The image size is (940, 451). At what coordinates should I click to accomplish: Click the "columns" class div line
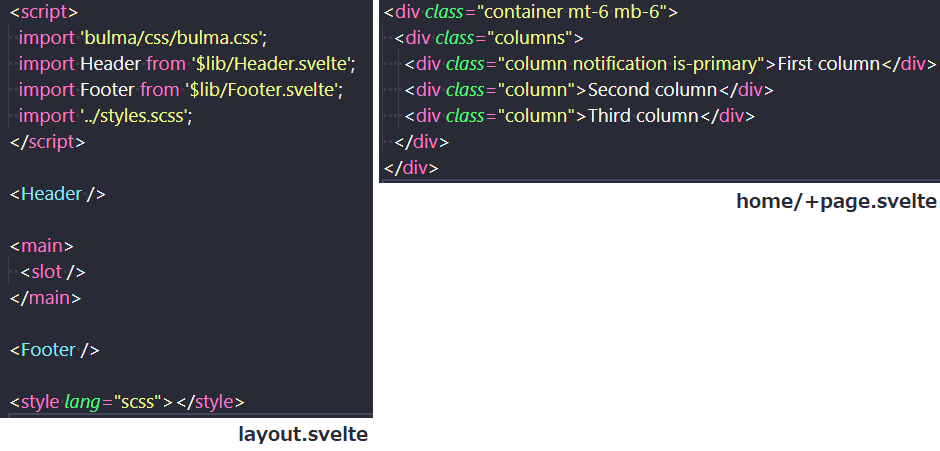tap(489, 38)
